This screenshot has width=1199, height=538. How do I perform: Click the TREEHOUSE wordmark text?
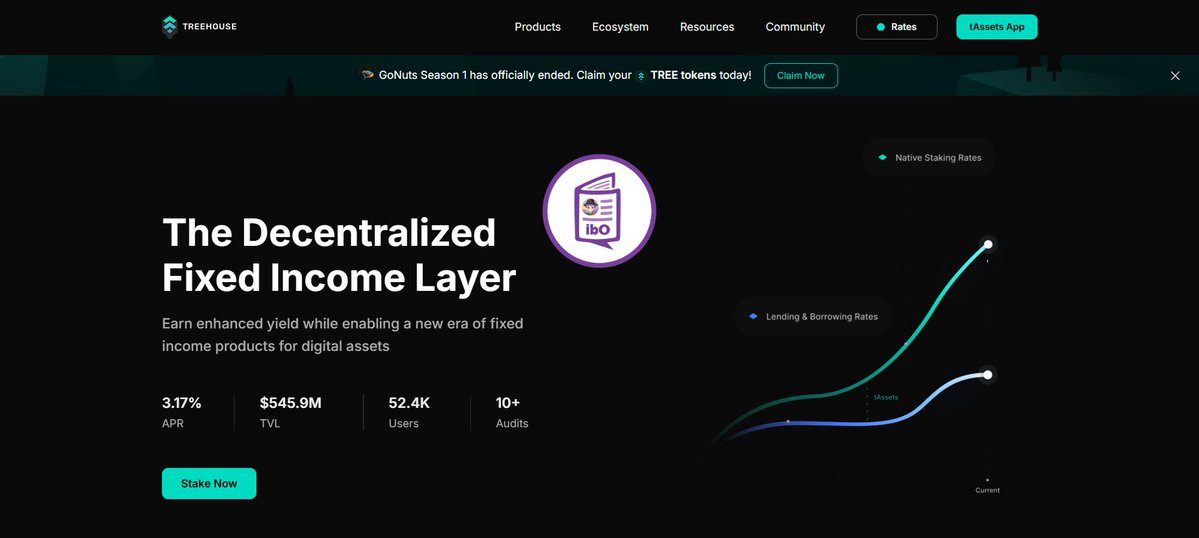click(210, 27)
